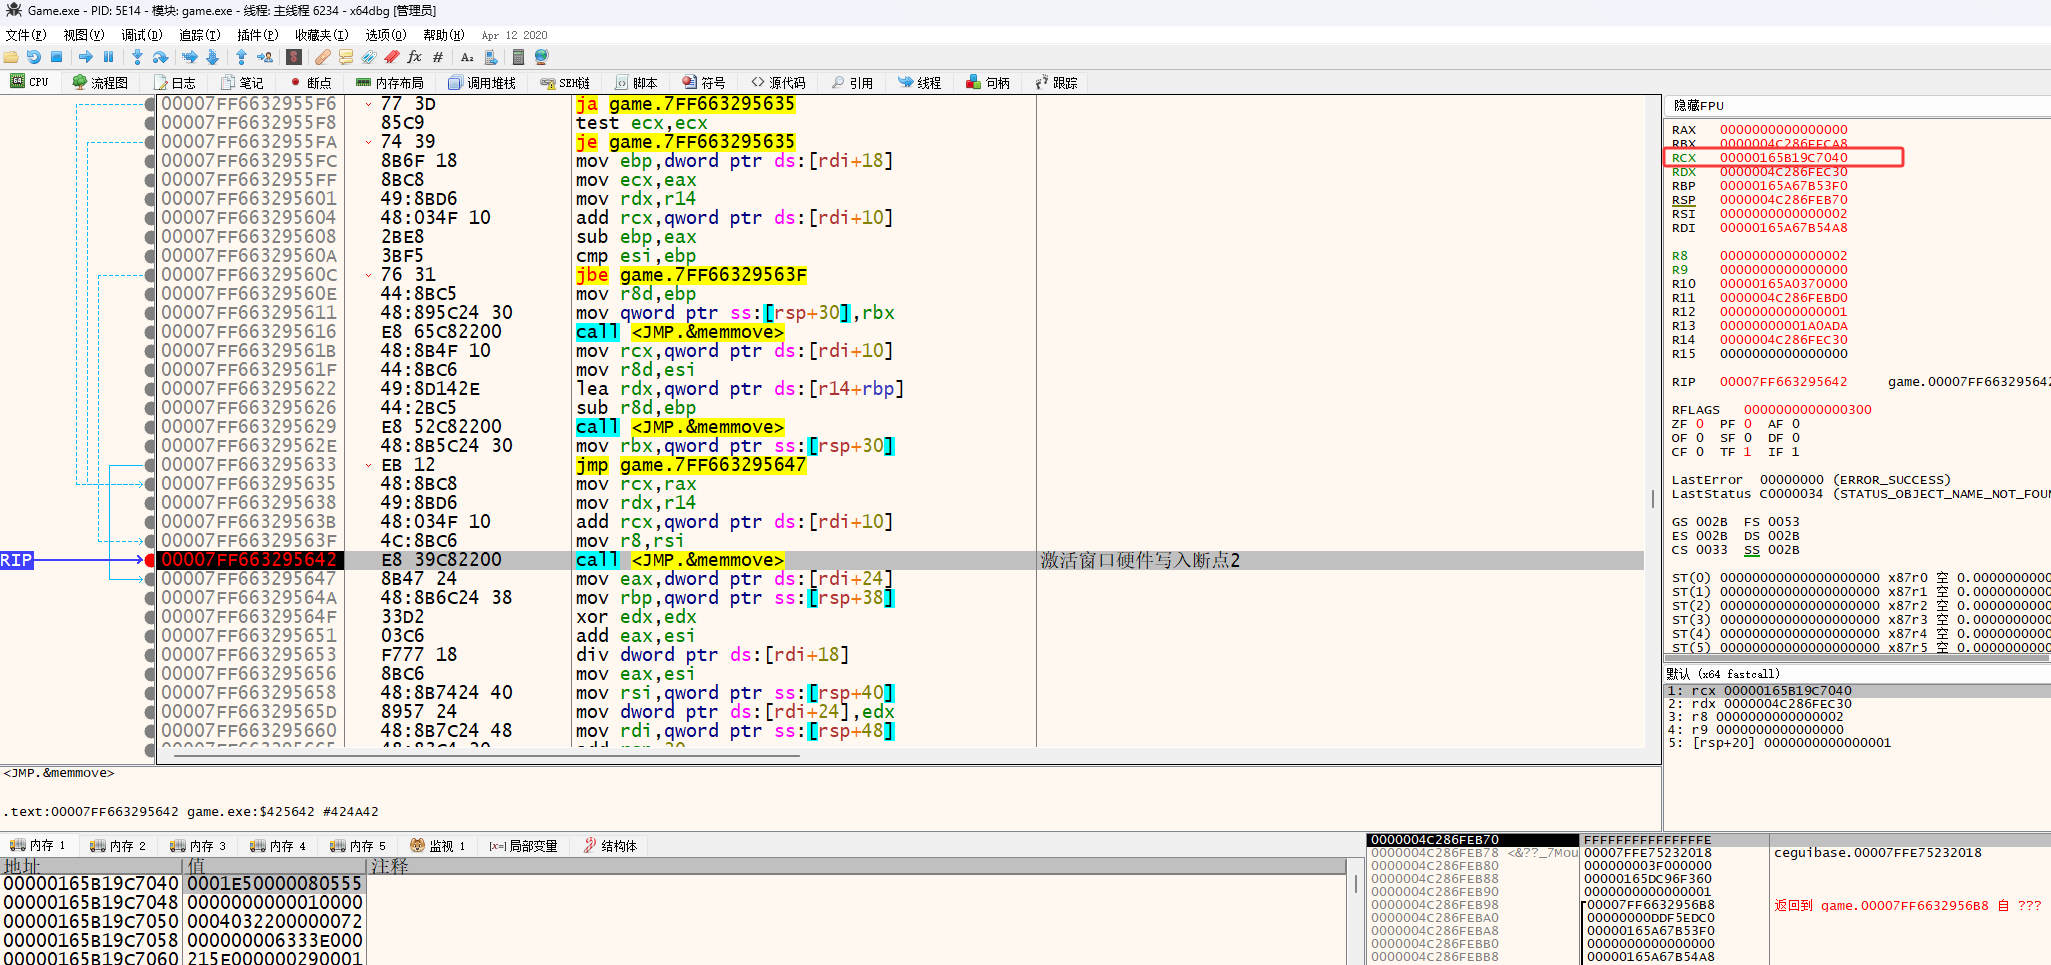The image size is (2051, 965).
Task: Toggle the red breakpoint at 00007FF663295642
Action: pyautogui.click(x=150, y=560)
